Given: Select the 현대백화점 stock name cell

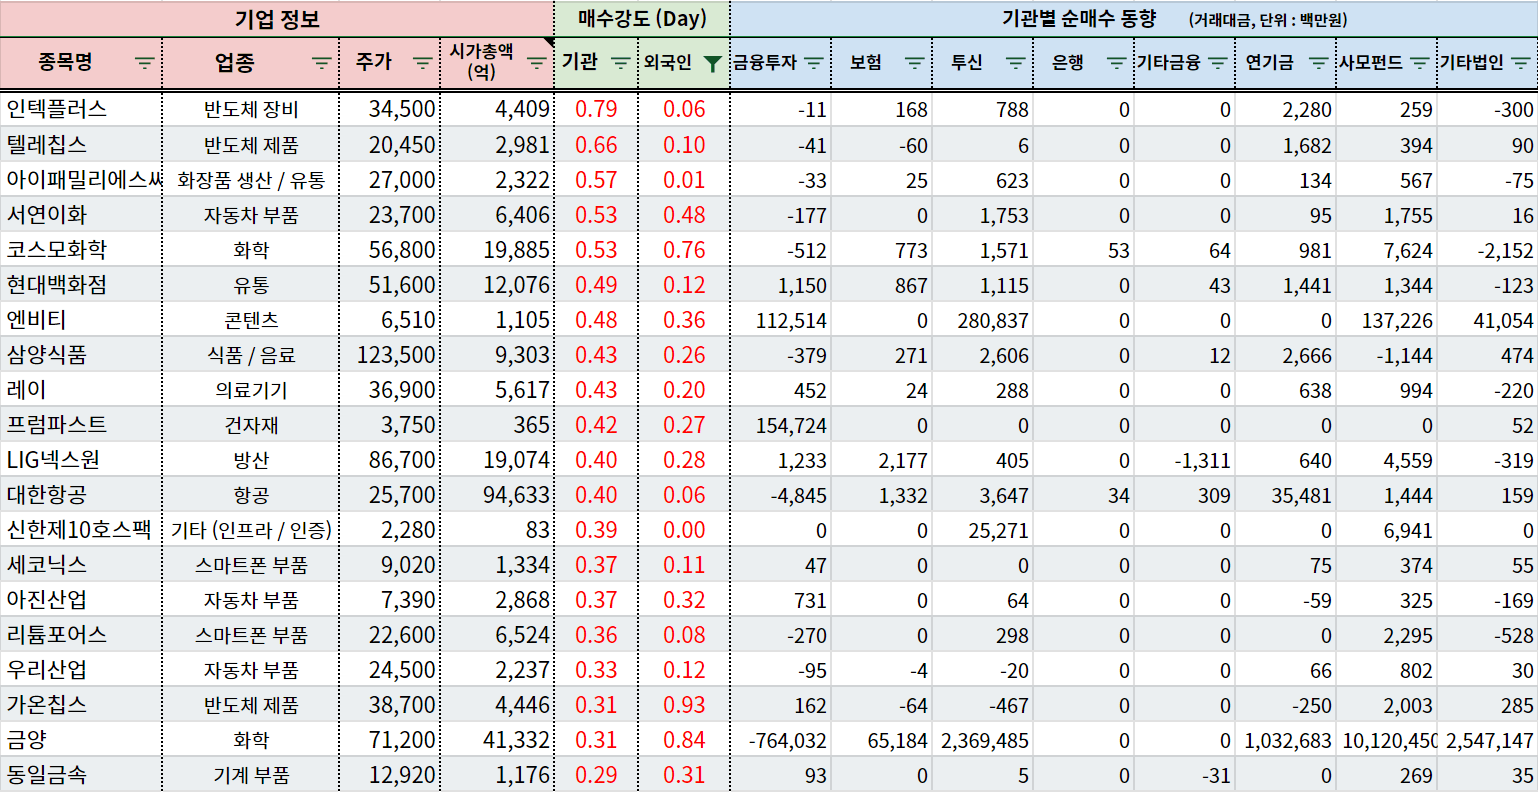Looking at the screenshot, I should (x=81, y=285).
